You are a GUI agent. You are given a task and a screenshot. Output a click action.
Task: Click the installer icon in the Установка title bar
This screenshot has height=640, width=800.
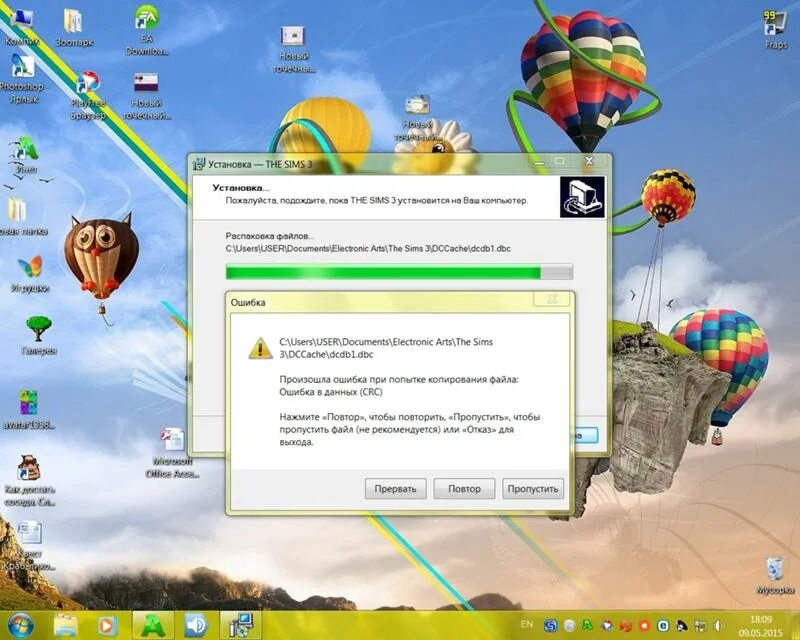pos(198,164)
